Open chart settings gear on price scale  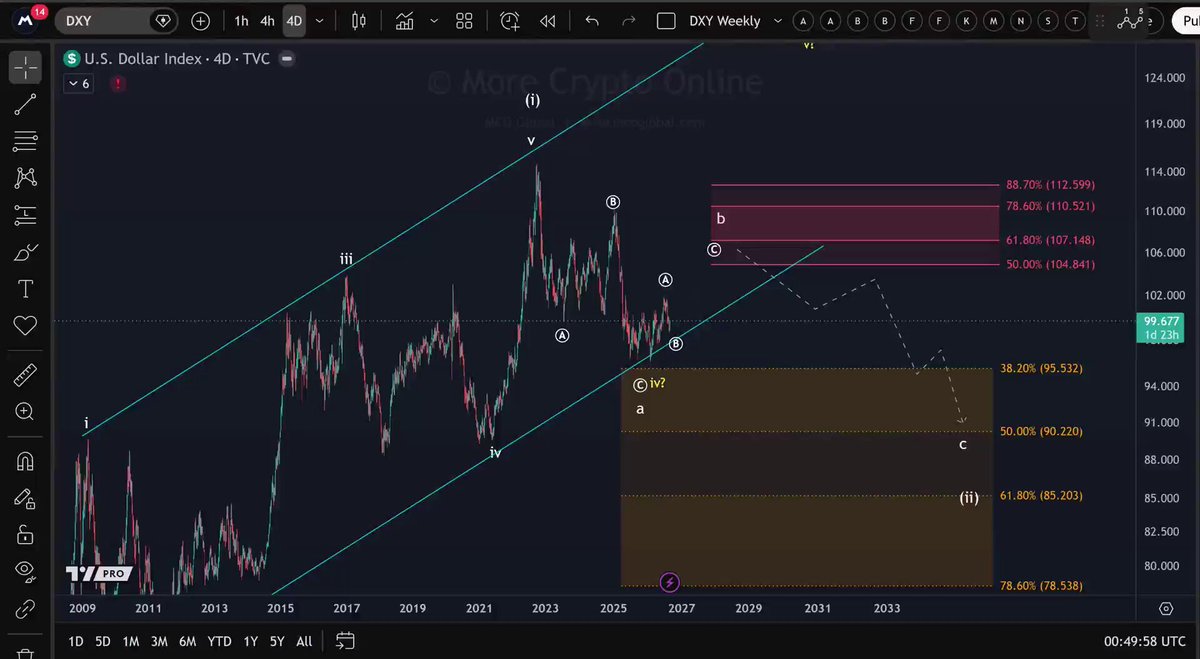pos(1166,608)
